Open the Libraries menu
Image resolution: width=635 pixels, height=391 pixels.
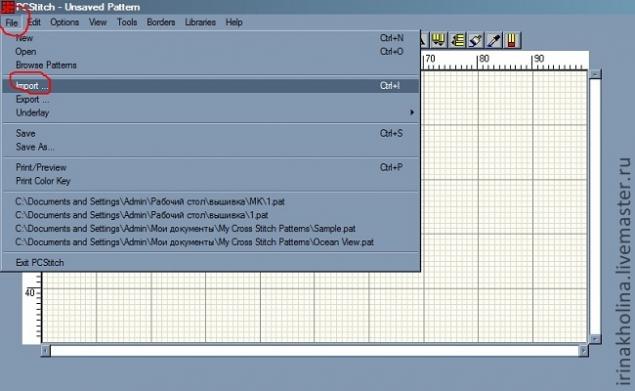[x=200, y=22]
